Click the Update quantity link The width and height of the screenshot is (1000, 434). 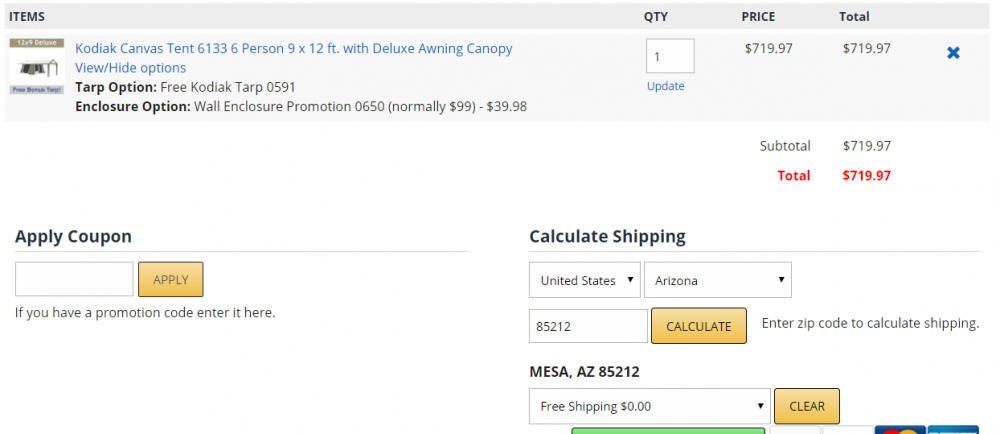[665, 86]
